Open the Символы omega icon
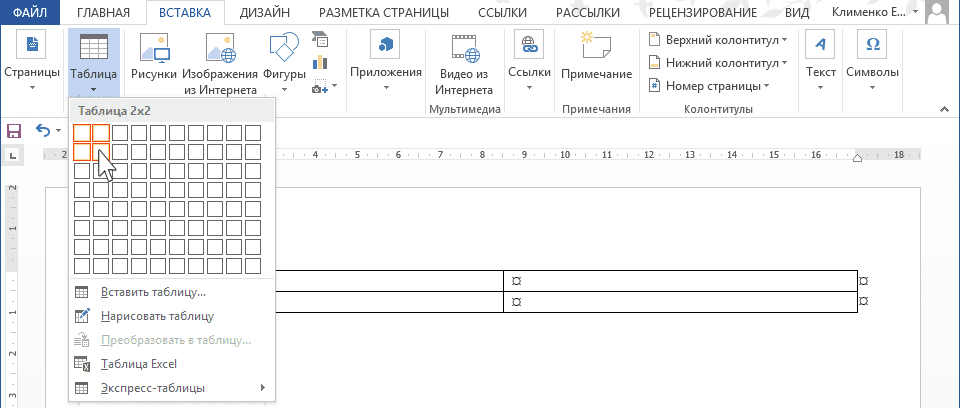 (872, 46)
